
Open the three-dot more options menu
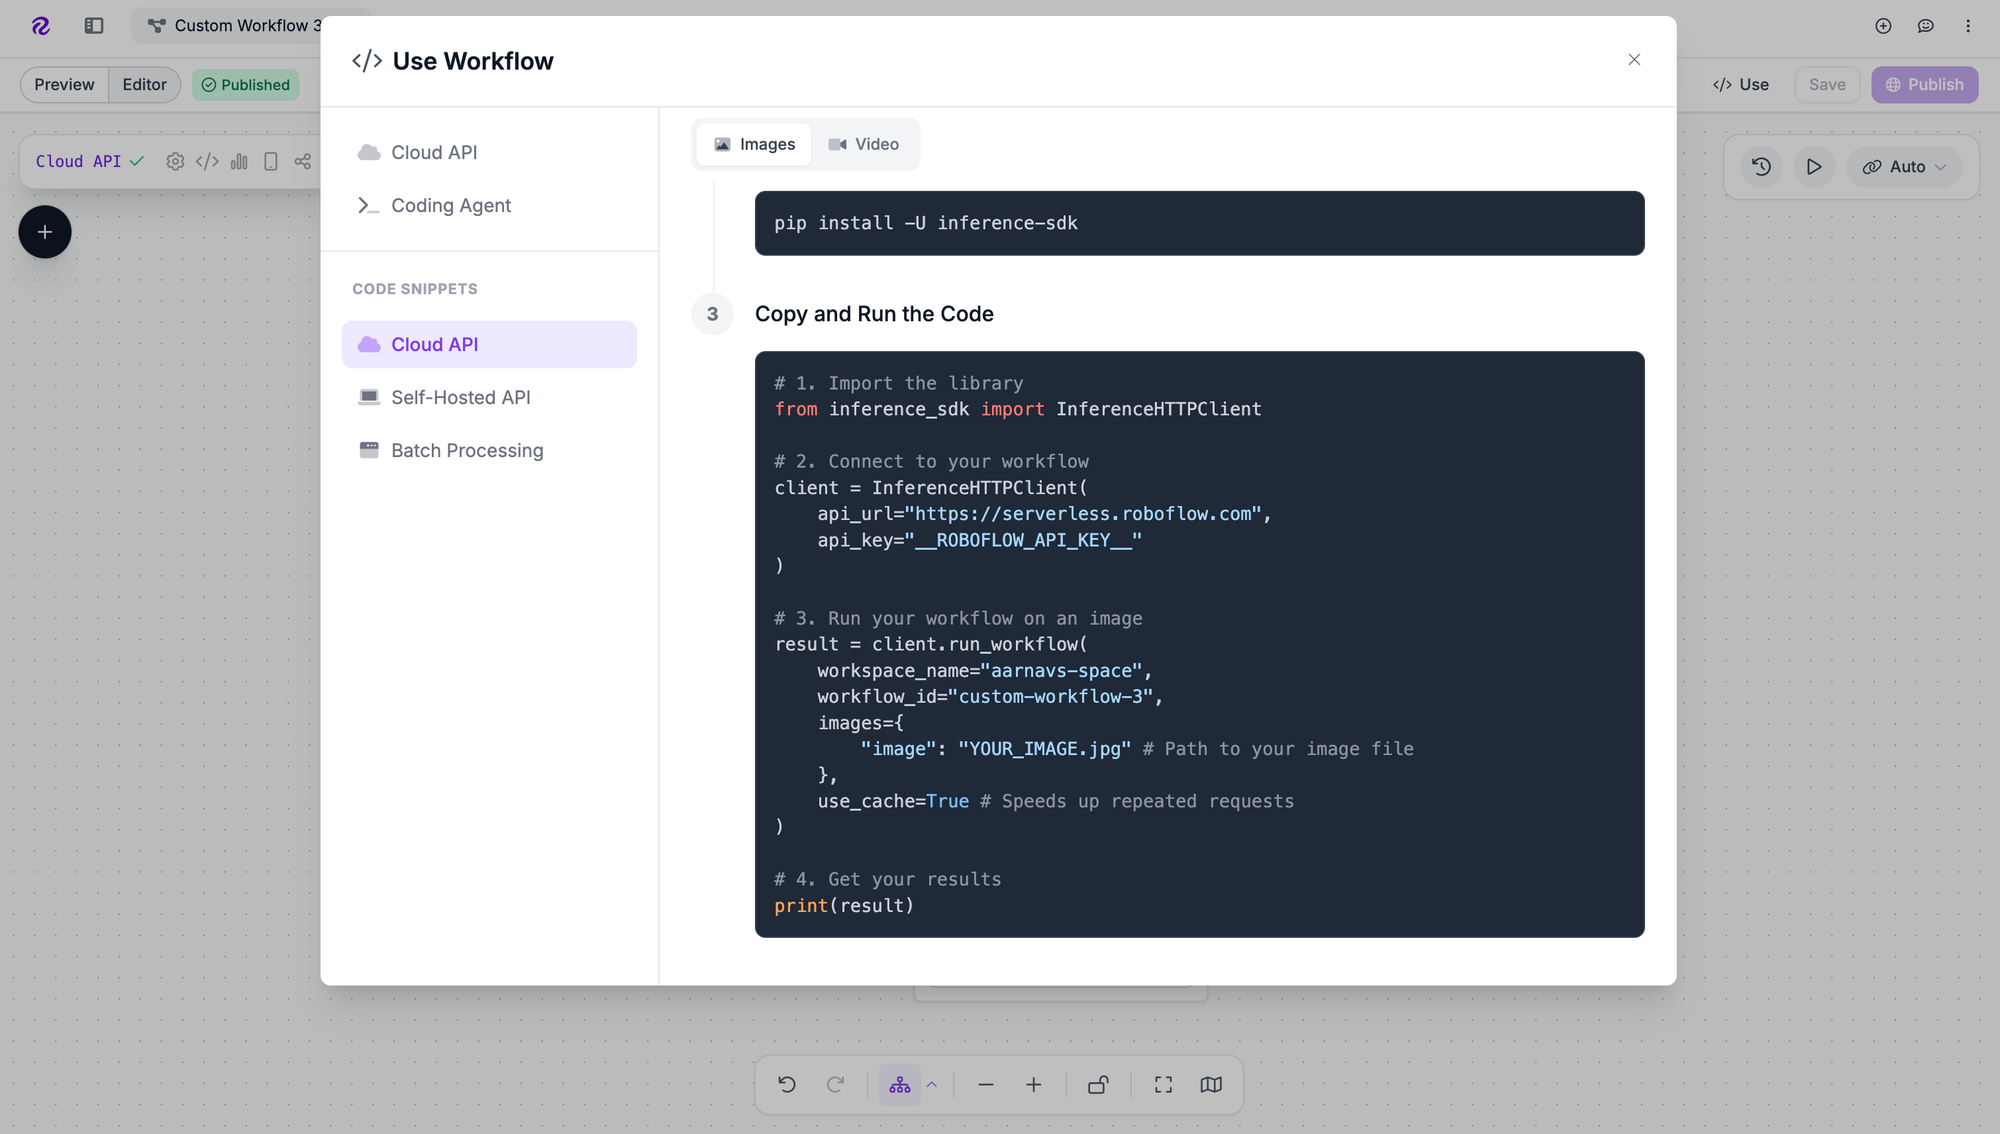click(1968, 26)
